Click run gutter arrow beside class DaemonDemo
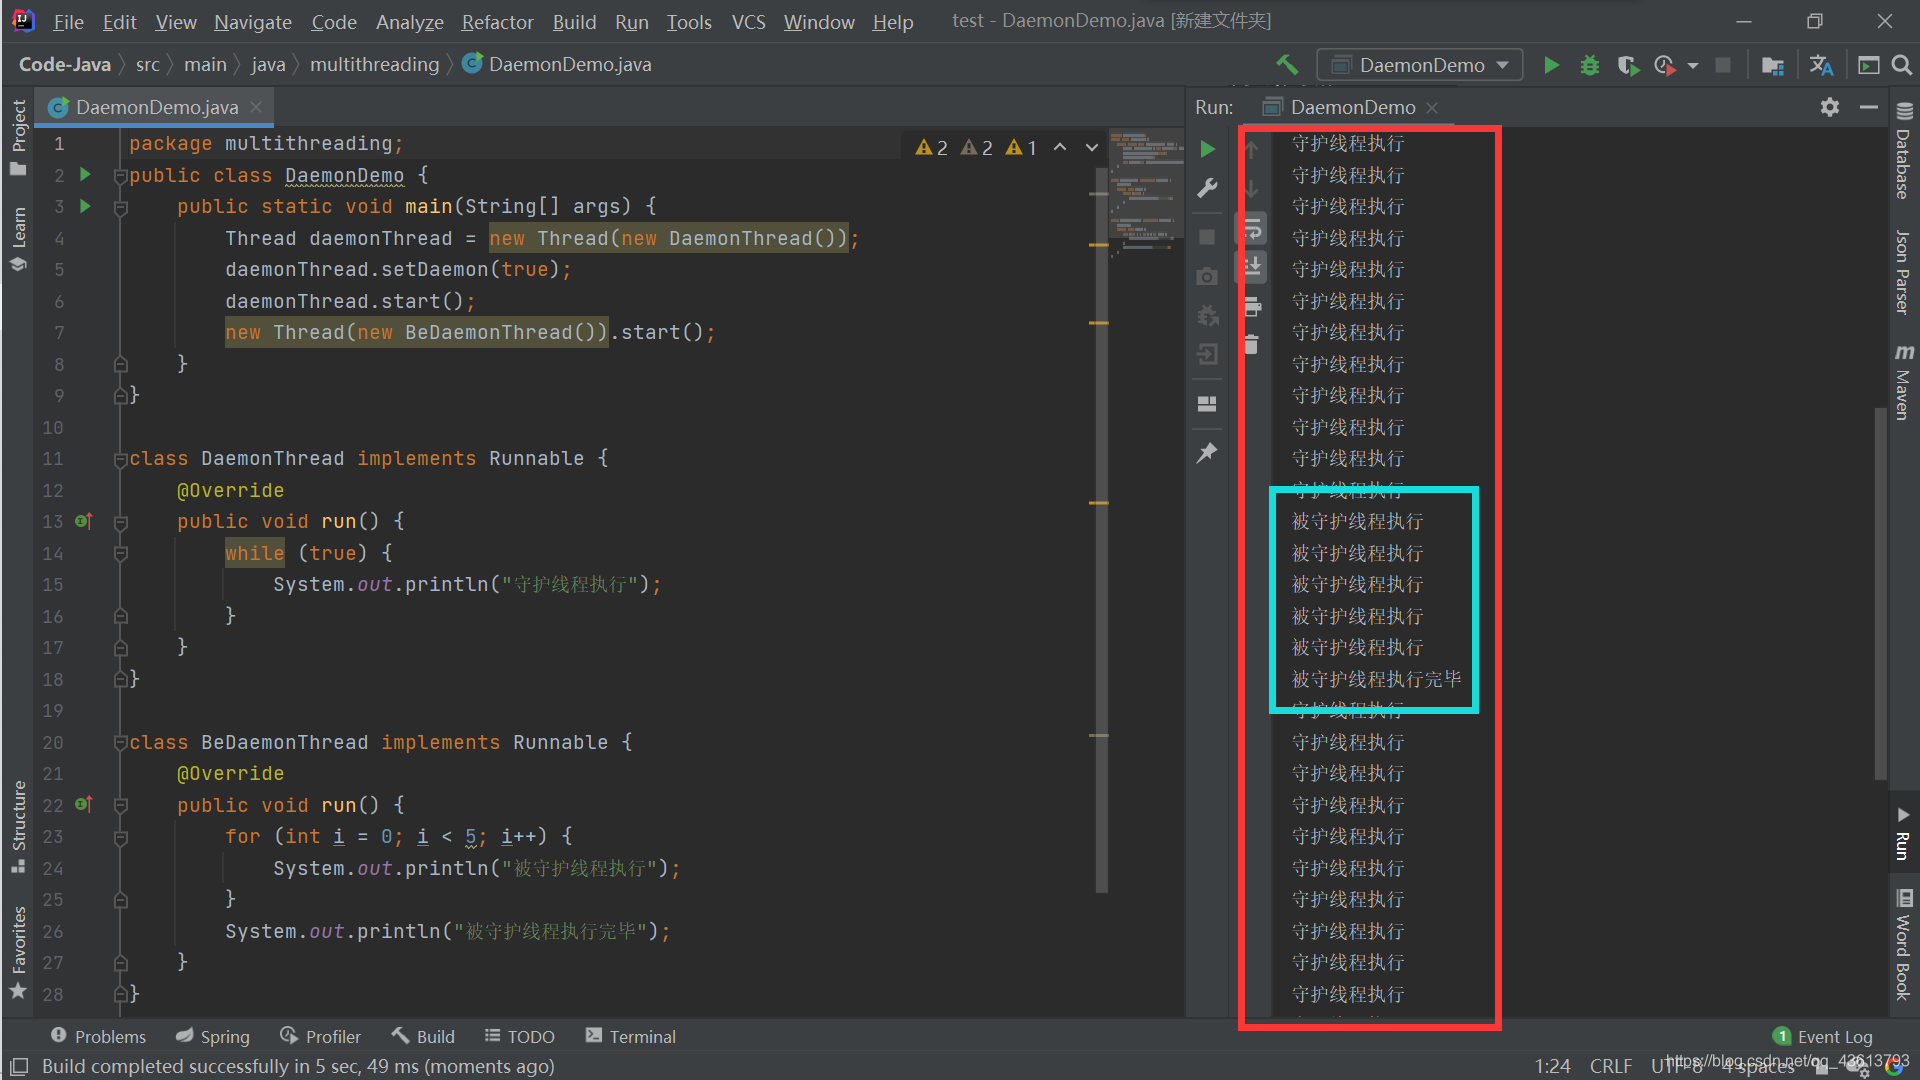1920x1080 pixels. coord(85,175)
